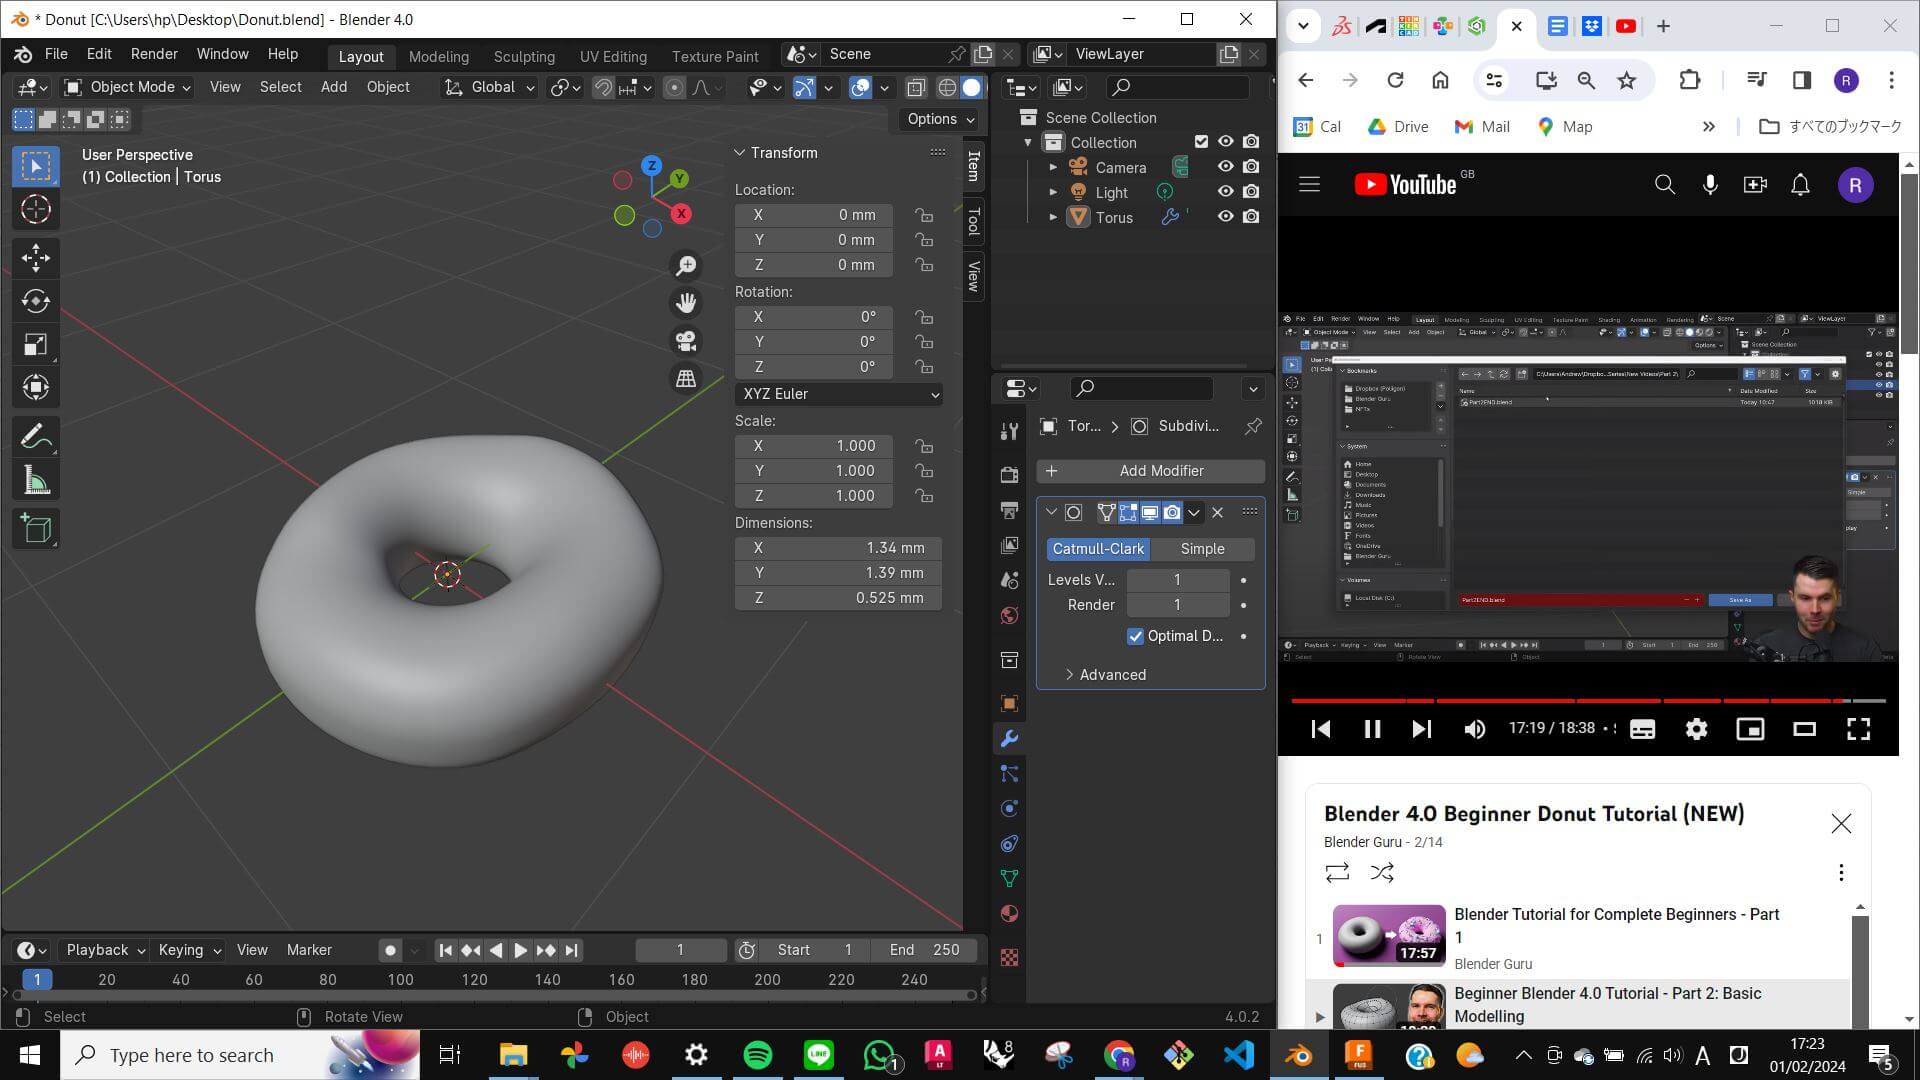
Task: Open the XYZ Euler rotation mode dropdown
Action: (838, 394)
